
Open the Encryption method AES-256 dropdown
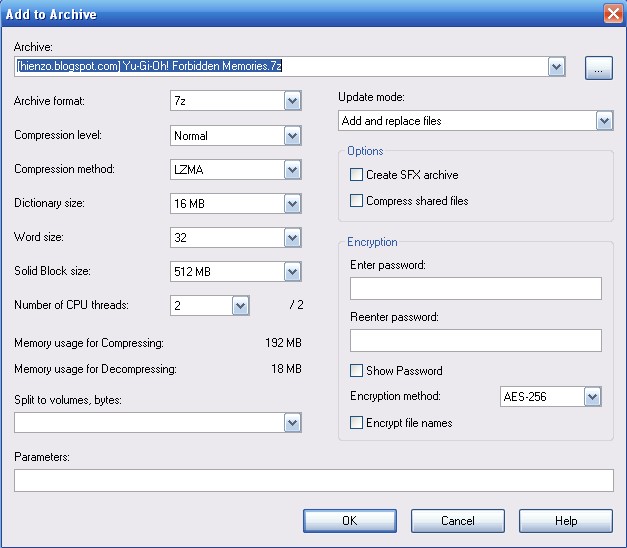click(592, 397)
